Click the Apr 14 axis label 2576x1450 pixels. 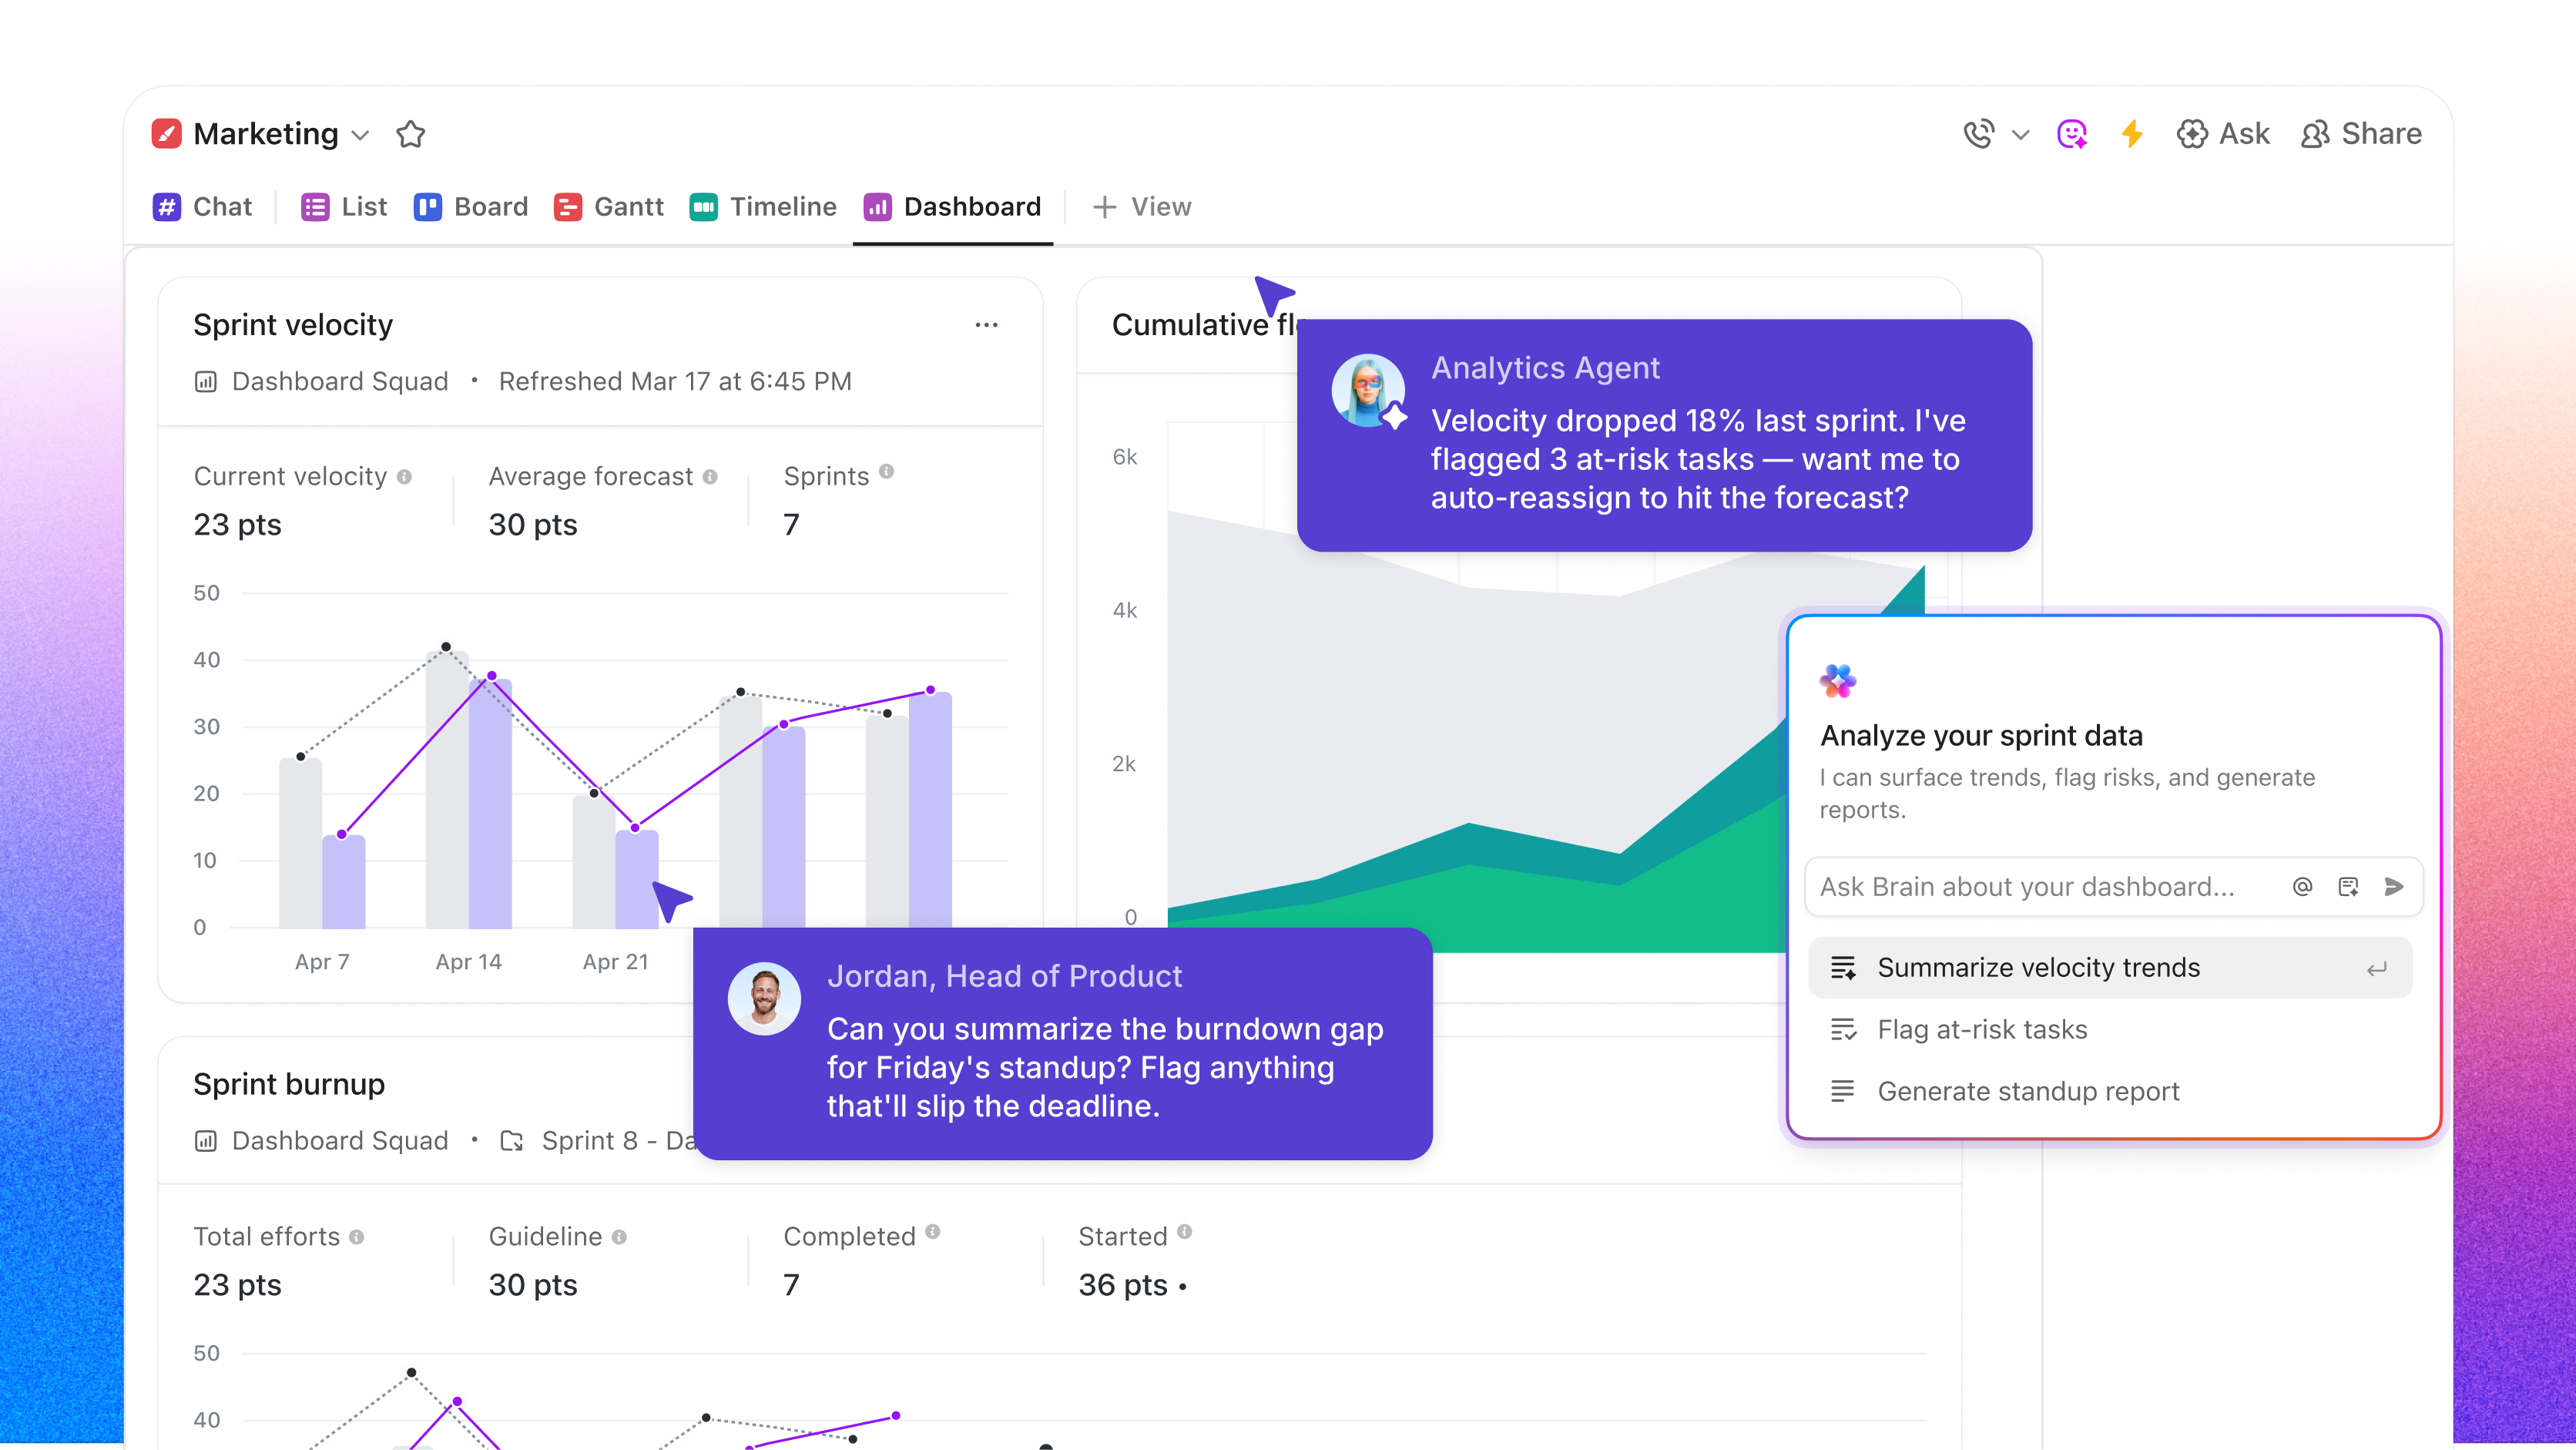pos(469,963)
